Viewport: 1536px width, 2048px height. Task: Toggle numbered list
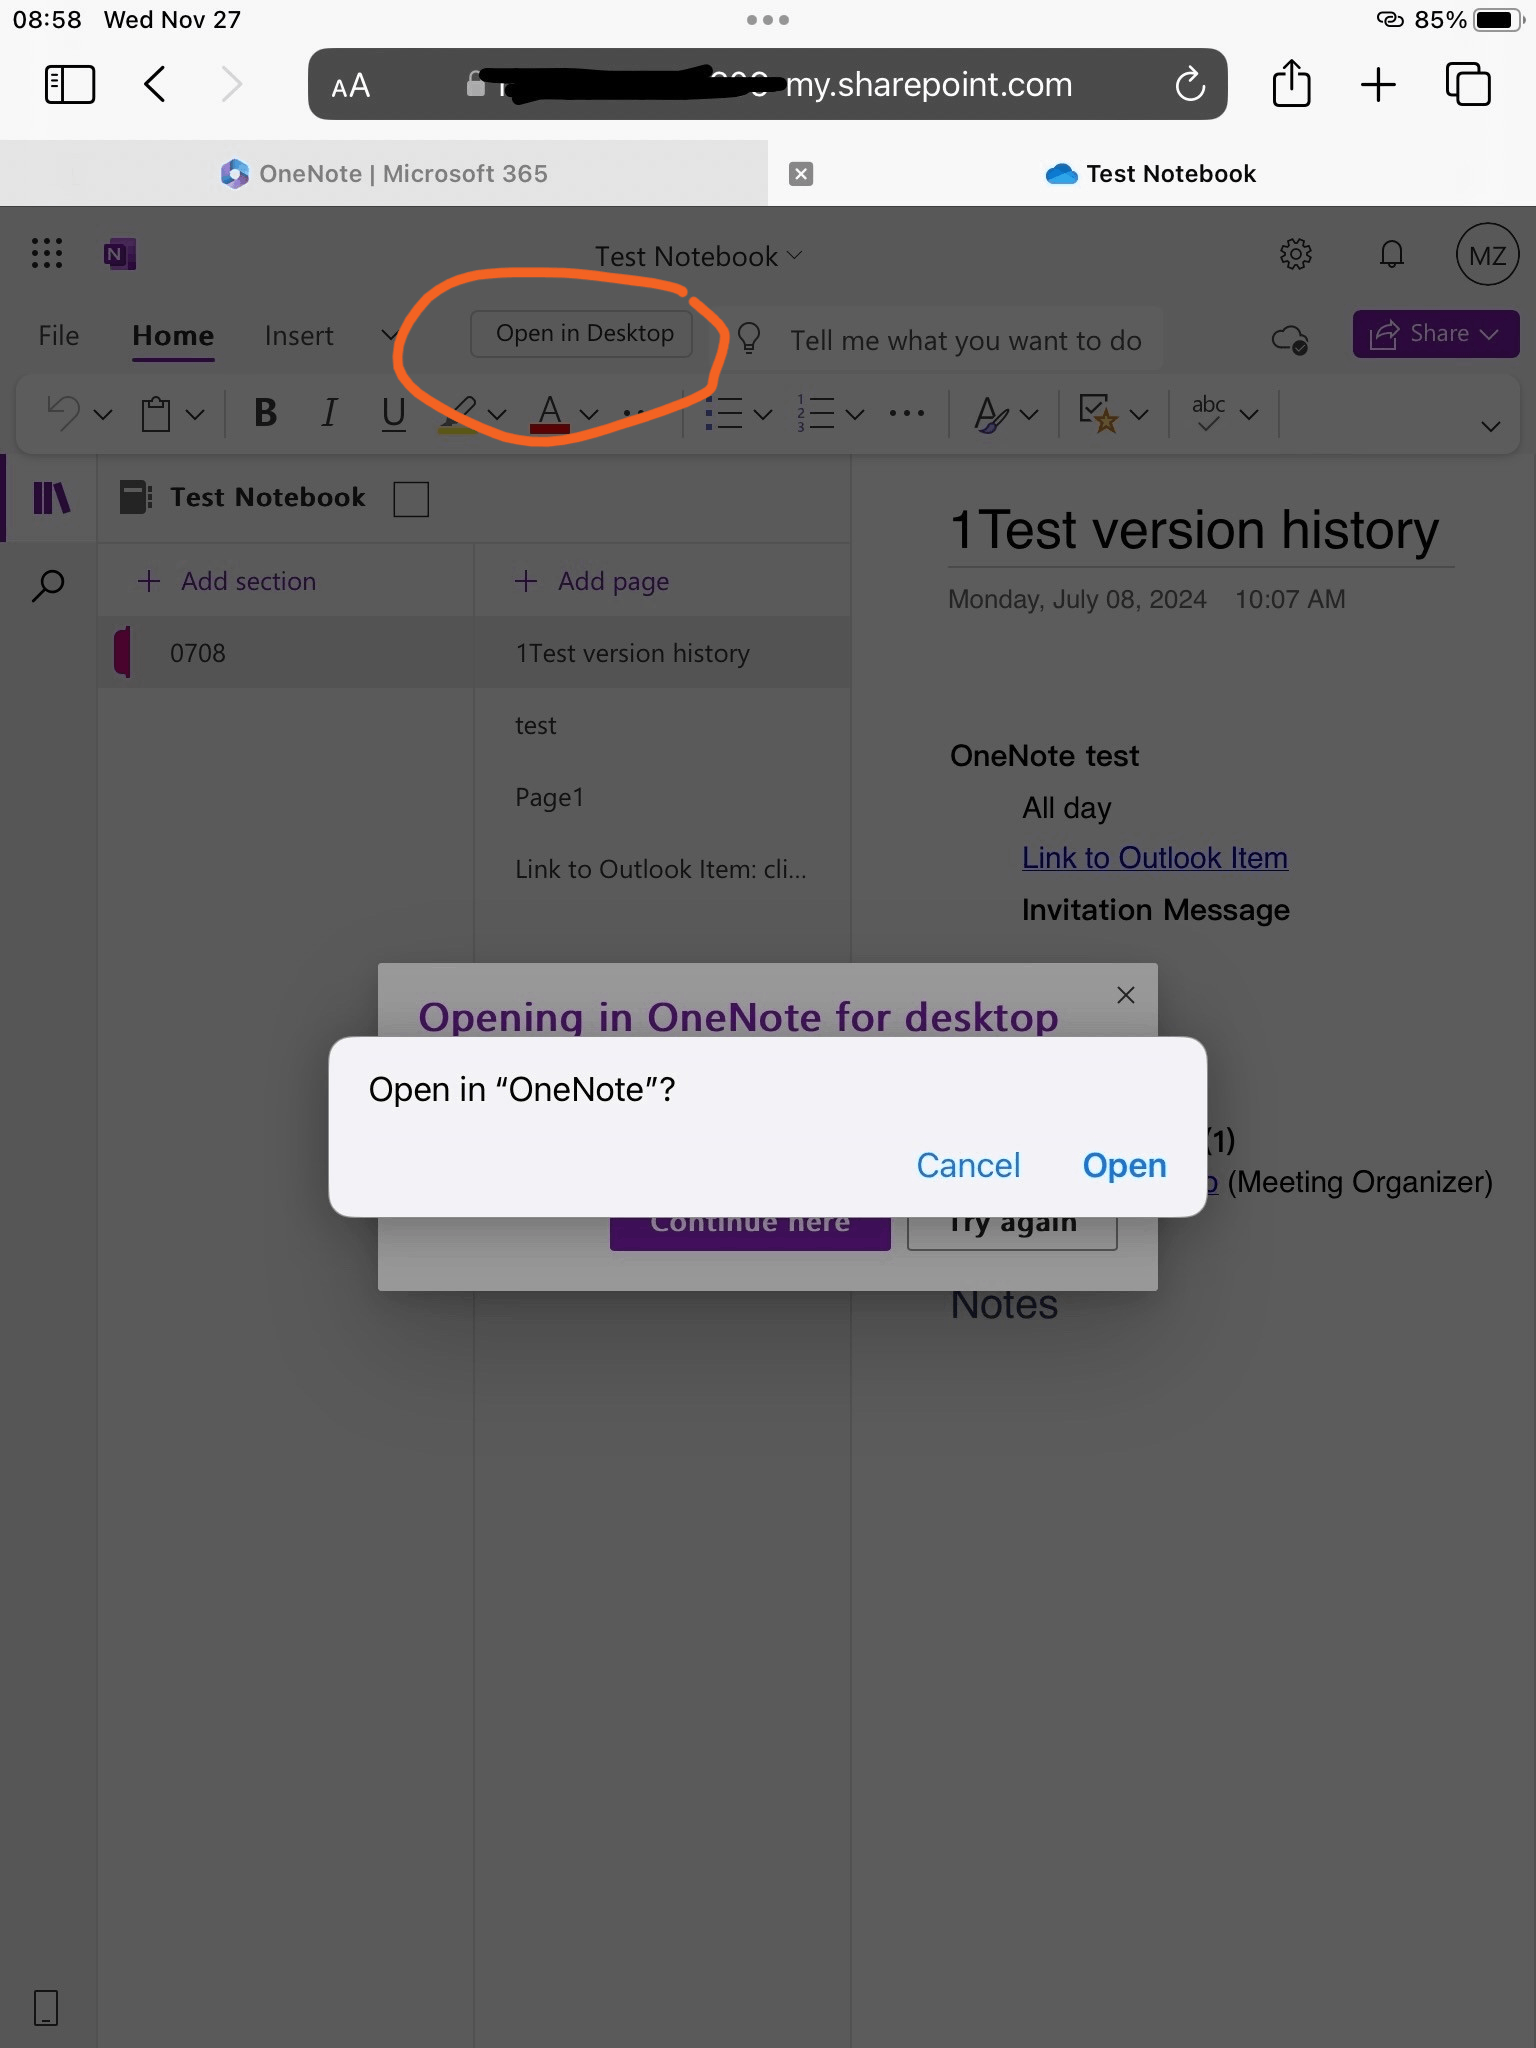[x=815, y=413]
